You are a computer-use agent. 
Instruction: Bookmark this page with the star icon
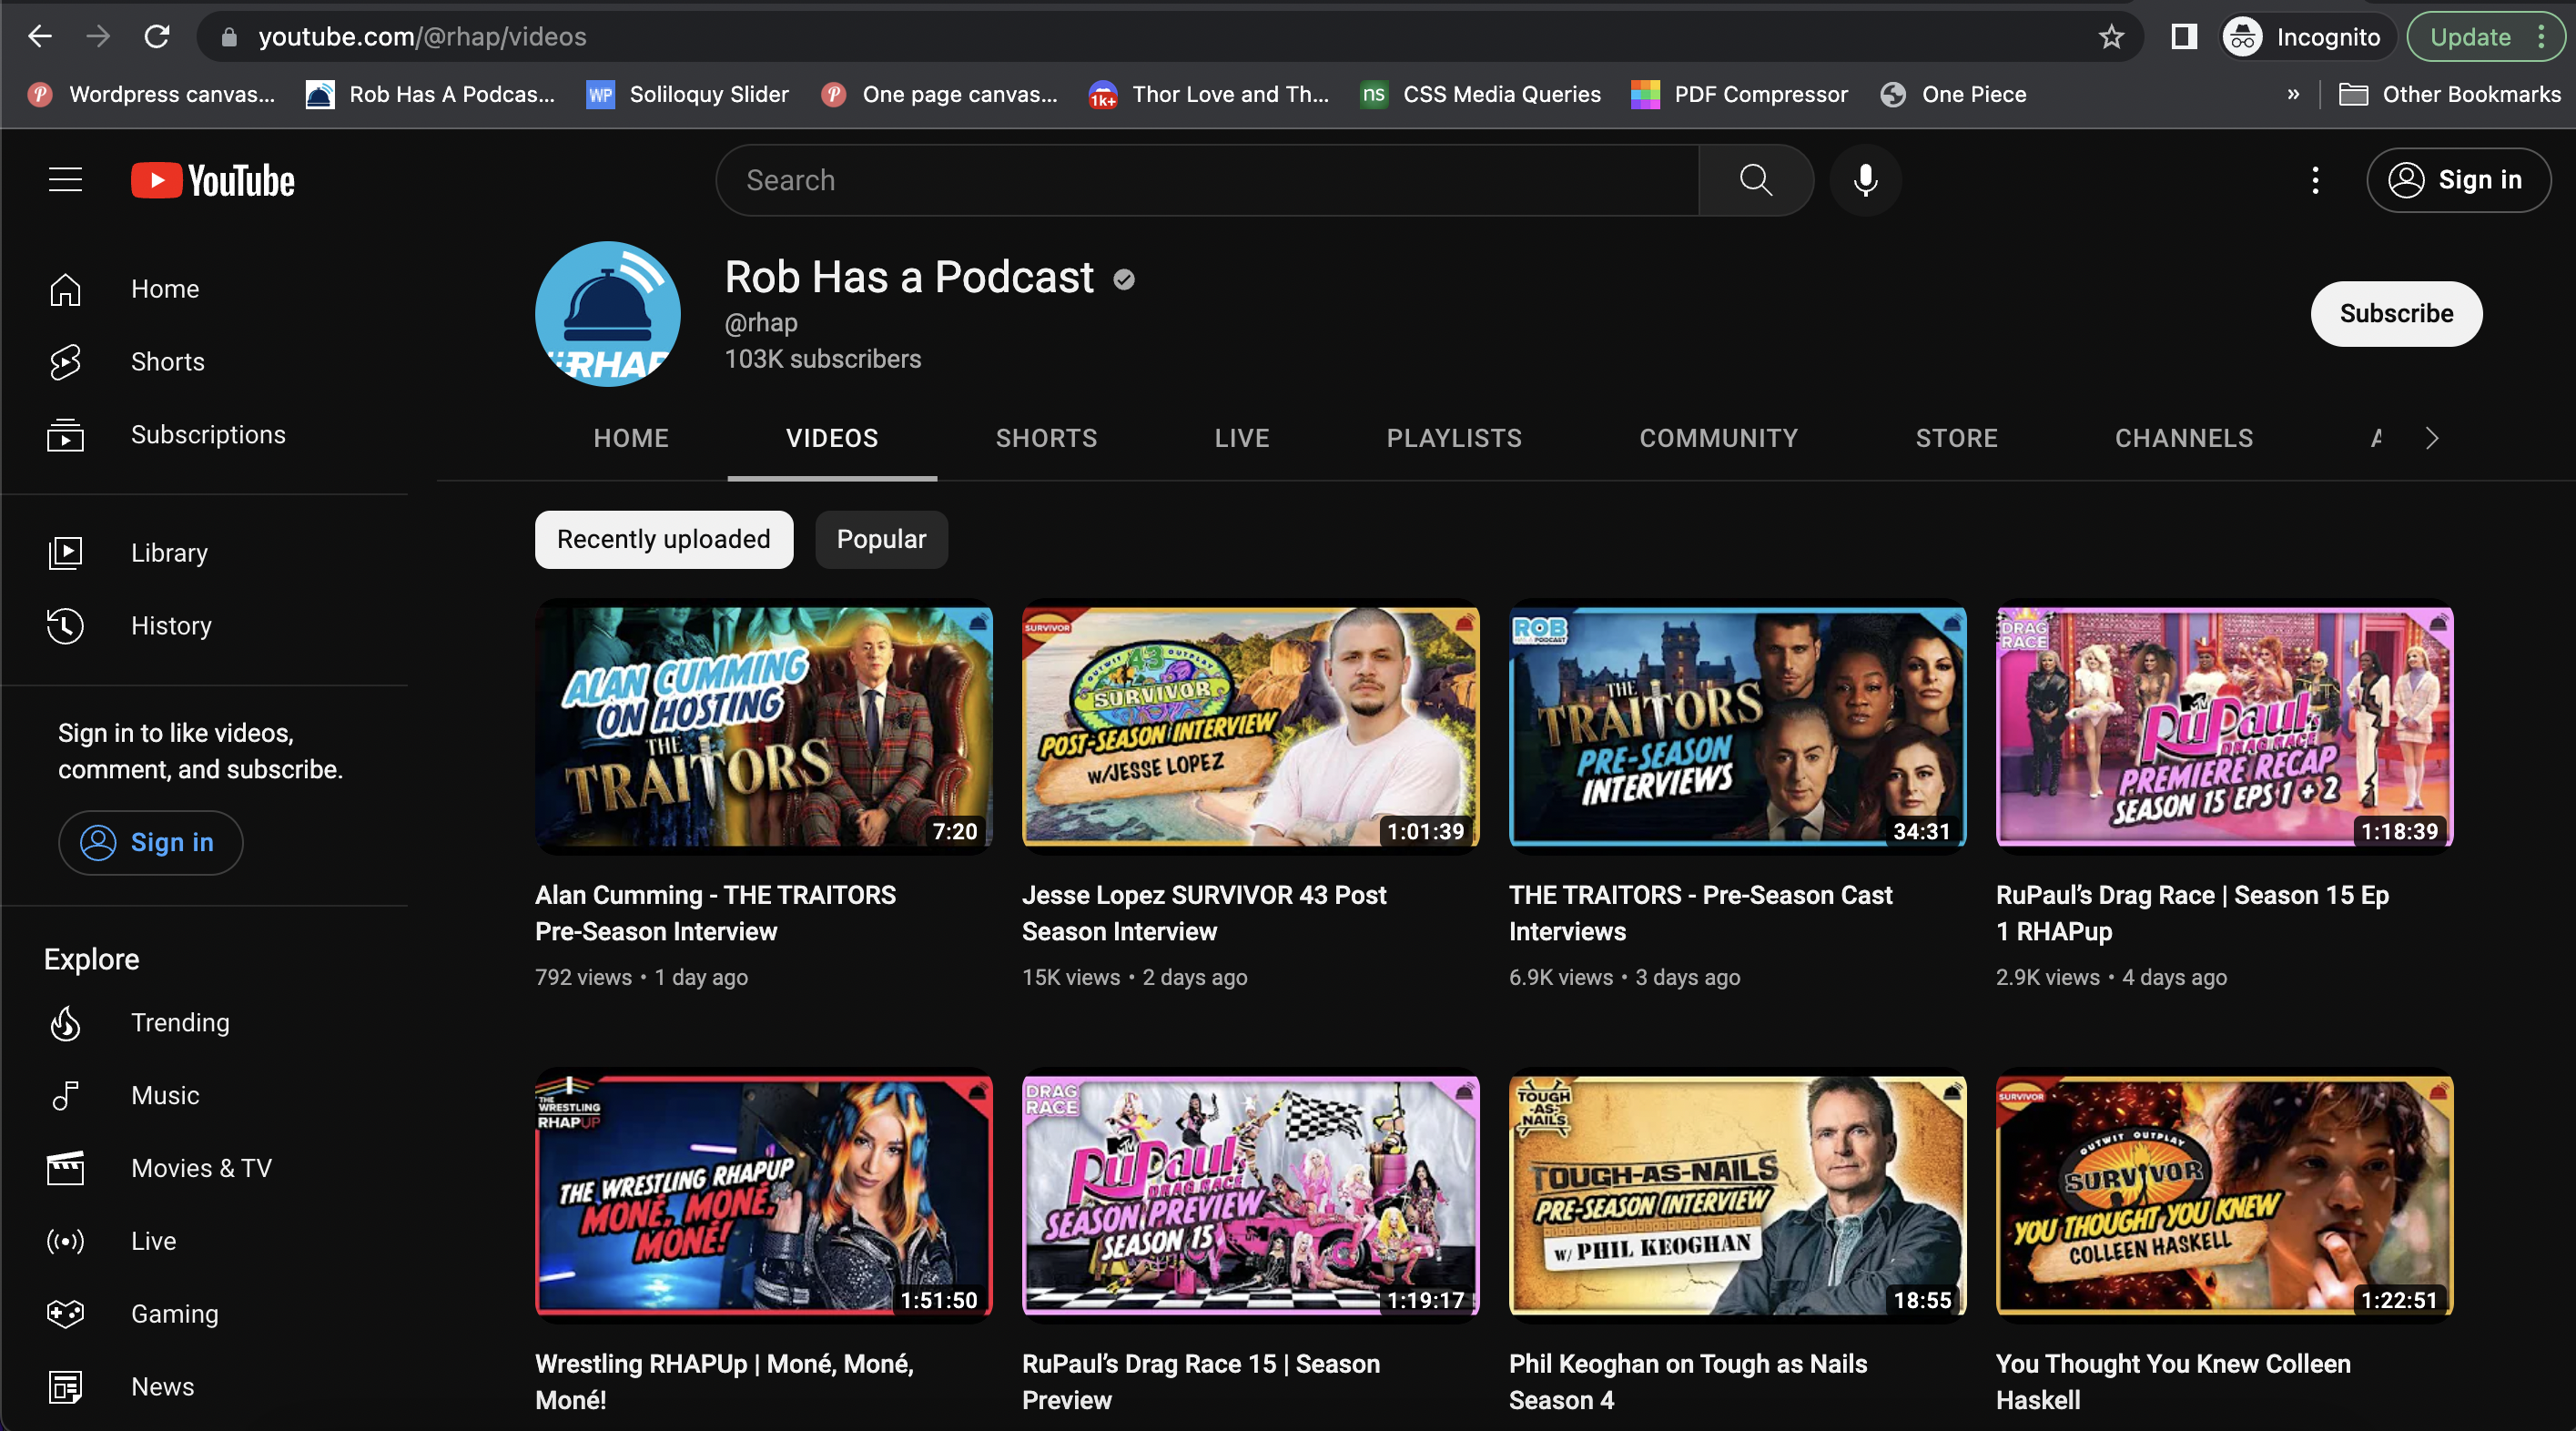(2111, 37)
